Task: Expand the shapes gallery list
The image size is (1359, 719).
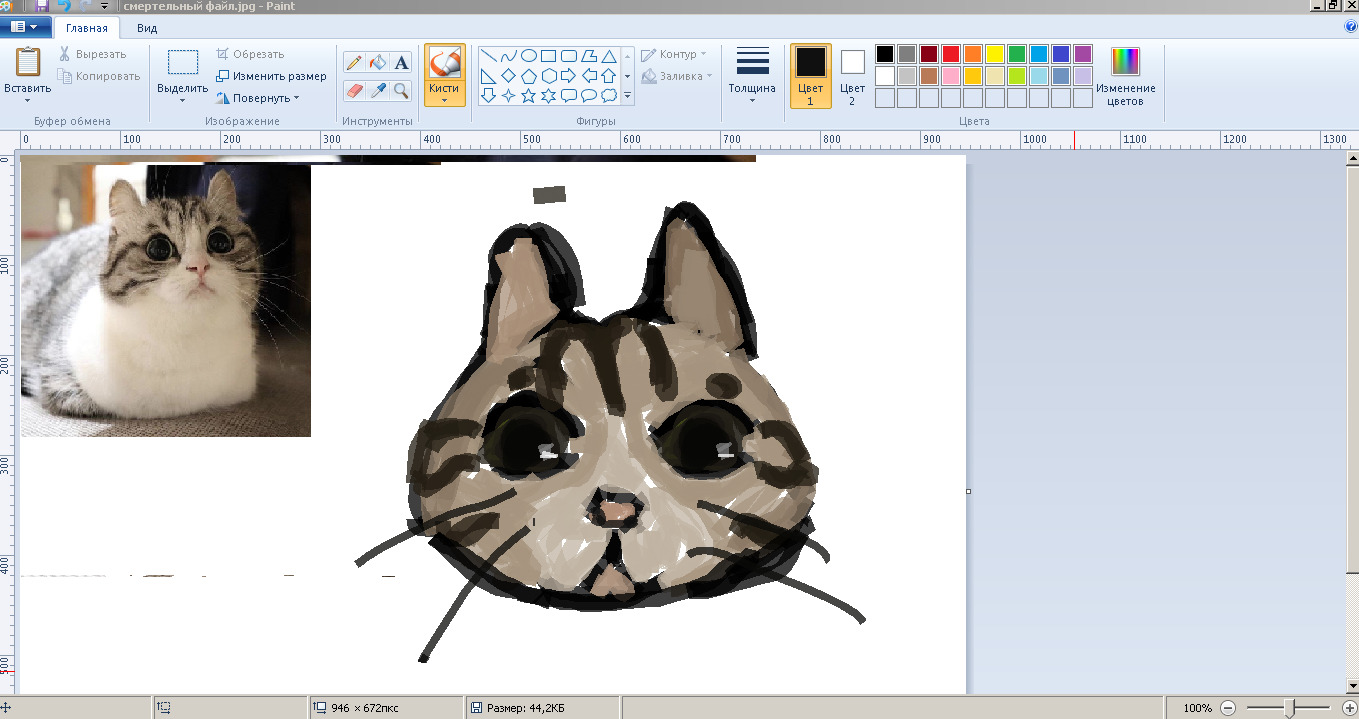Action: 628,96
